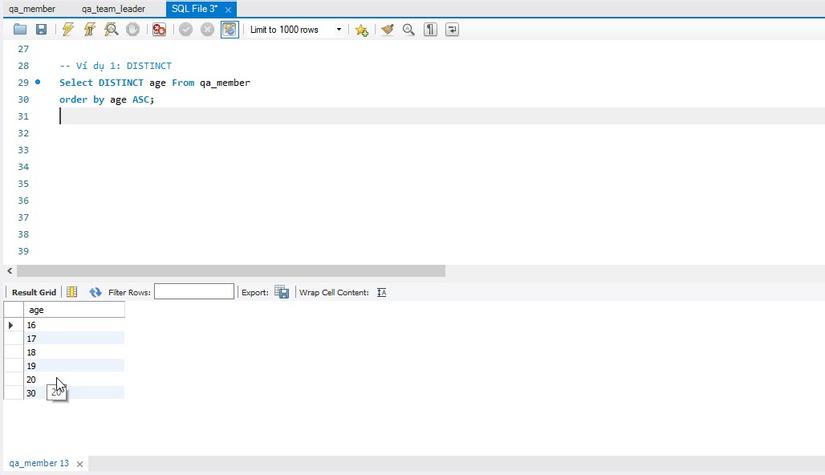
Task: Click the comment 'Ví dụ 1: DISTINCT'
Action: [x=124, y=66]
